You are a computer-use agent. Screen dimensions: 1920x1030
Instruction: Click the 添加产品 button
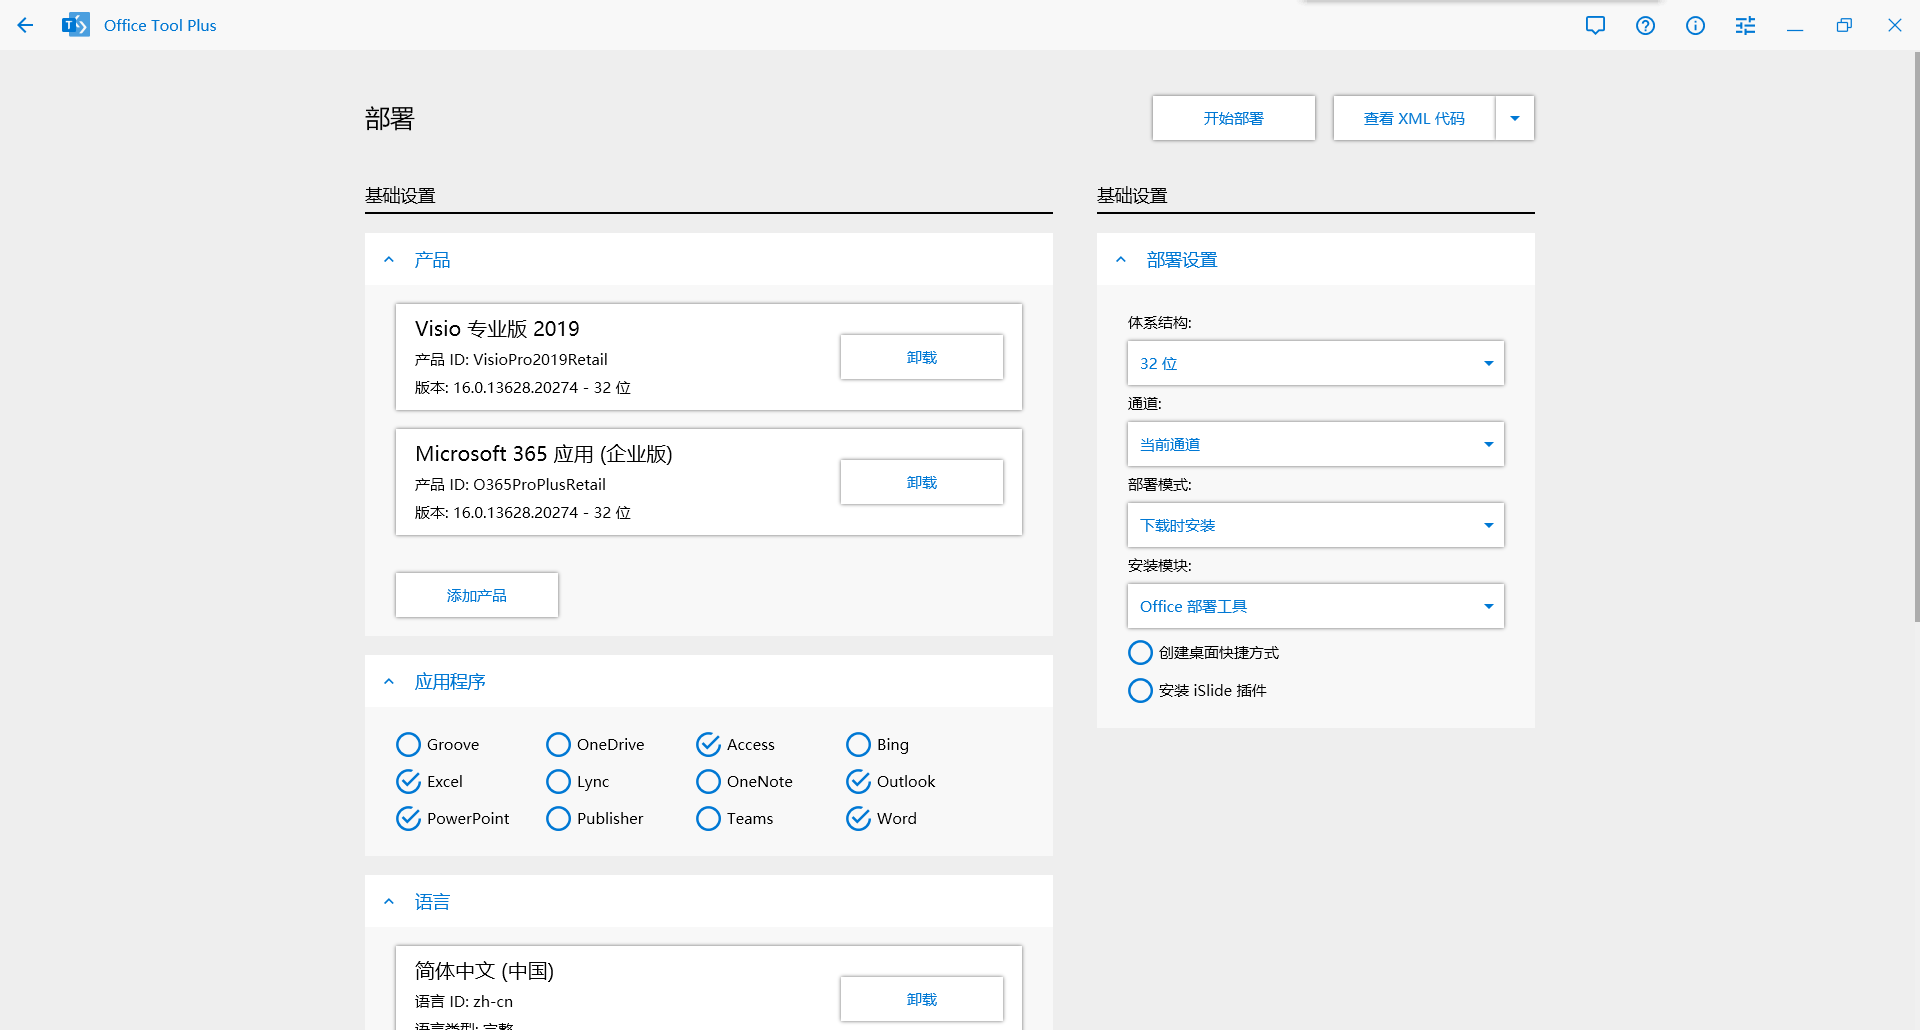(x=476, y=595)
